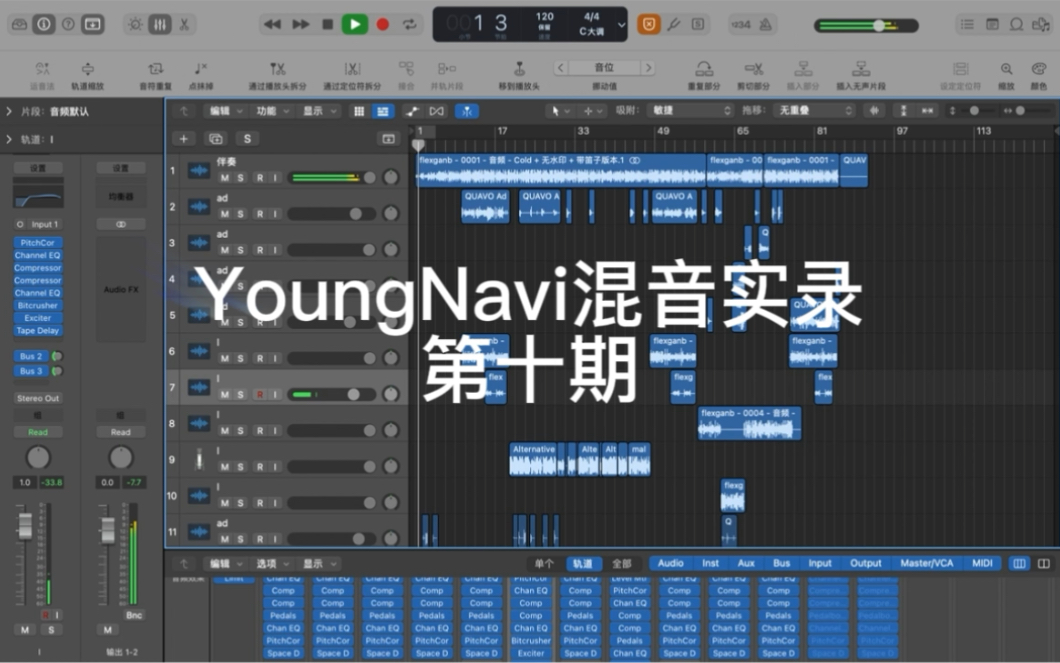Start playback with the green Play button
The height and width of the screenshot is (663, 1060).
click(x=354, y=24)
